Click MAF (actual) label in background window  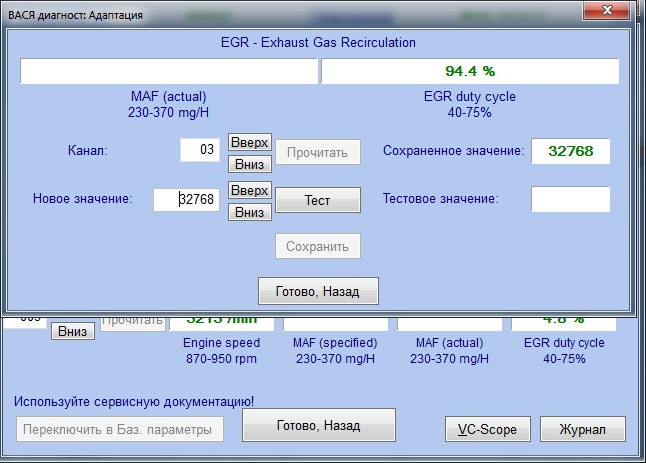point(449,343)
